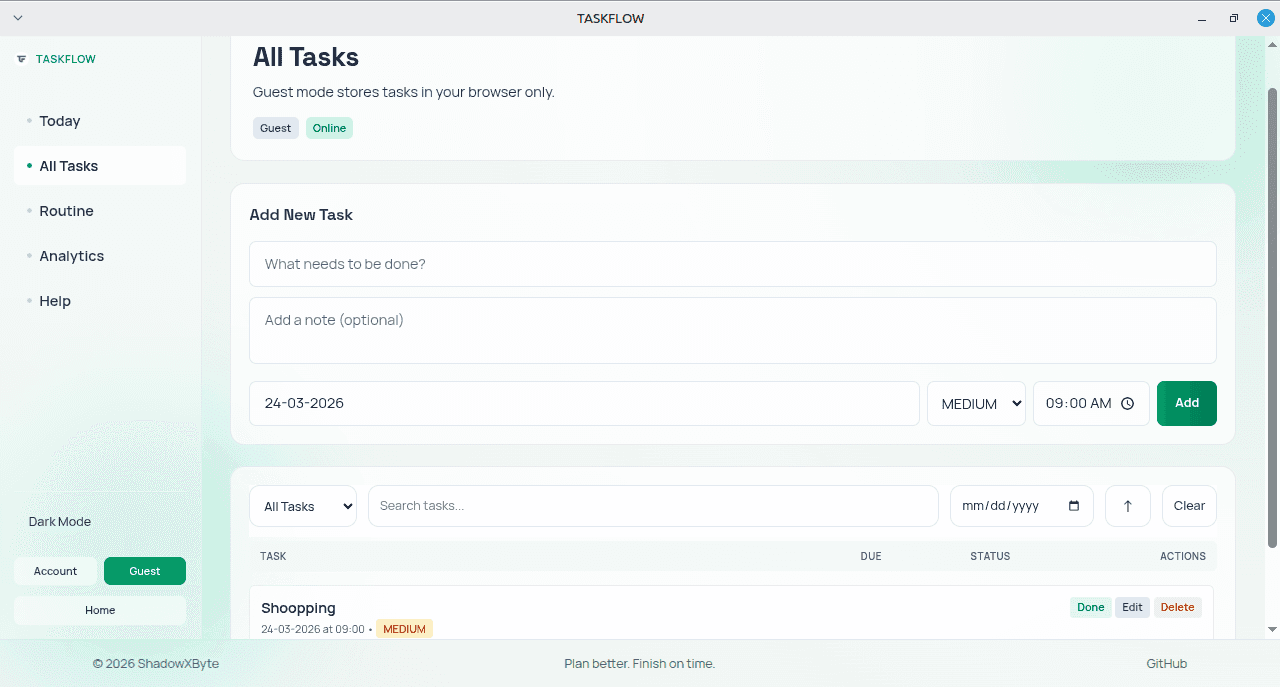Click the TASK column header
The width and height of the screenshot is (1280, 687).
click(273, 556)
